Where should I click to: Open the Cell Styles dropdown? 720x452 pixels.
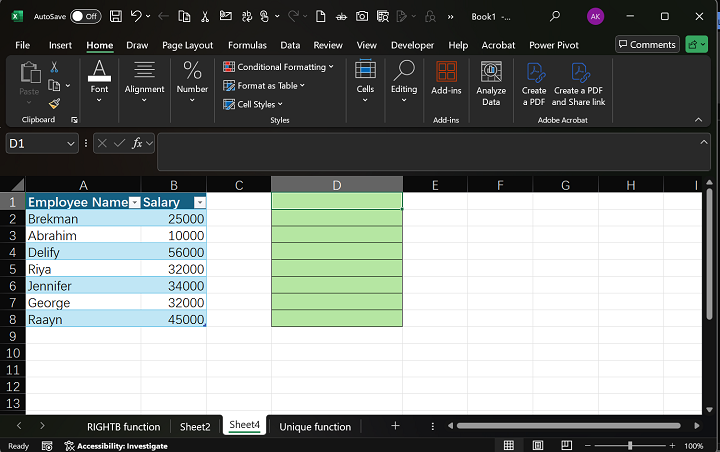pyautogui.click(x=259, y=104)
